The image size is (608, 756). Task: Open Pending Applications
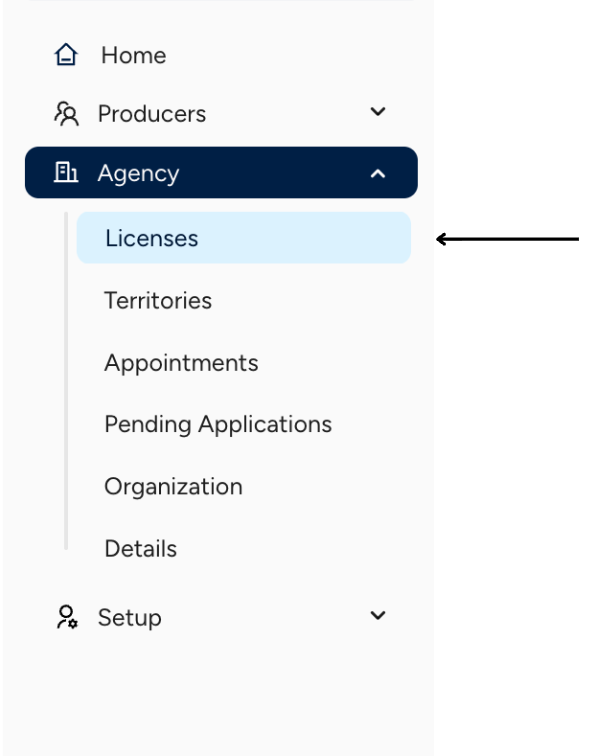218,424
